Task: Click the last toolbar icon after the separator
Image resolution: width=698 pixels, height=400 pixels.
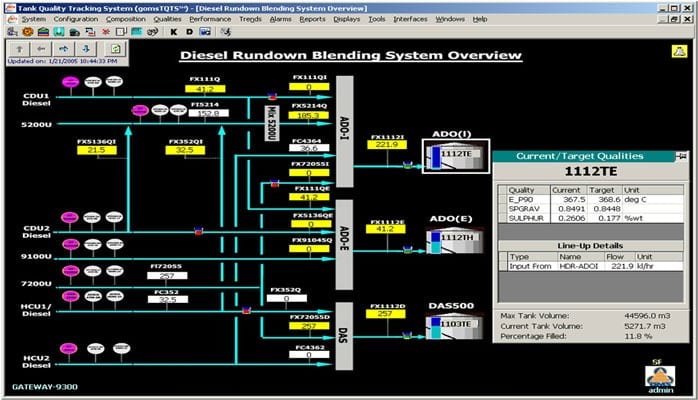Action: coord(226,32)
